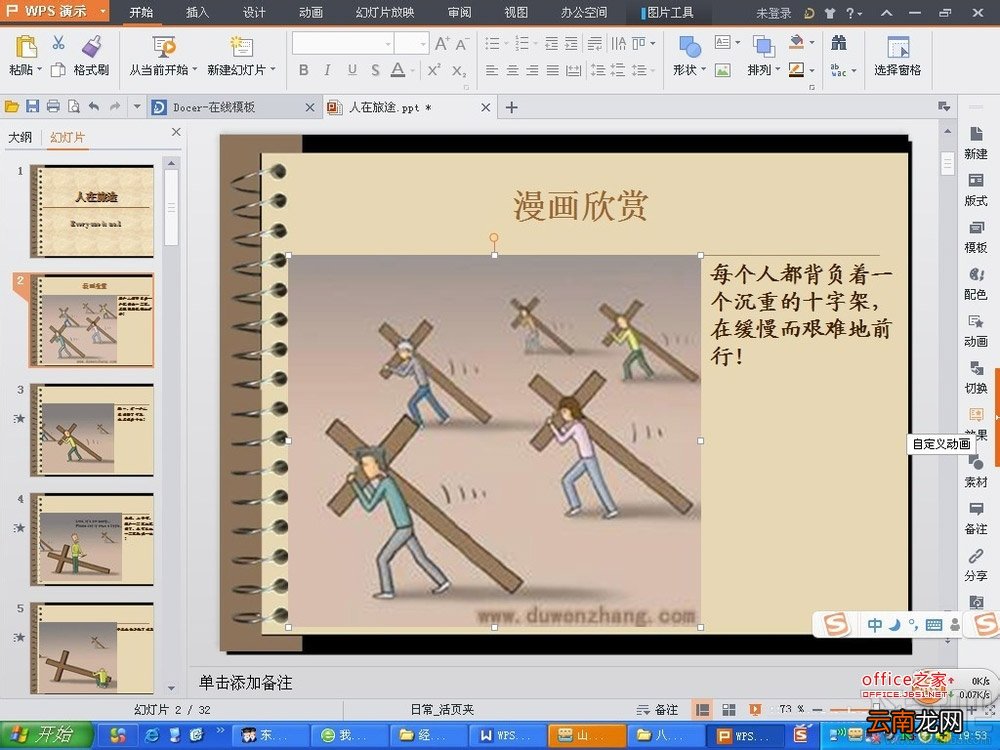Select the Format Painter brush icon

coord(92,46)
